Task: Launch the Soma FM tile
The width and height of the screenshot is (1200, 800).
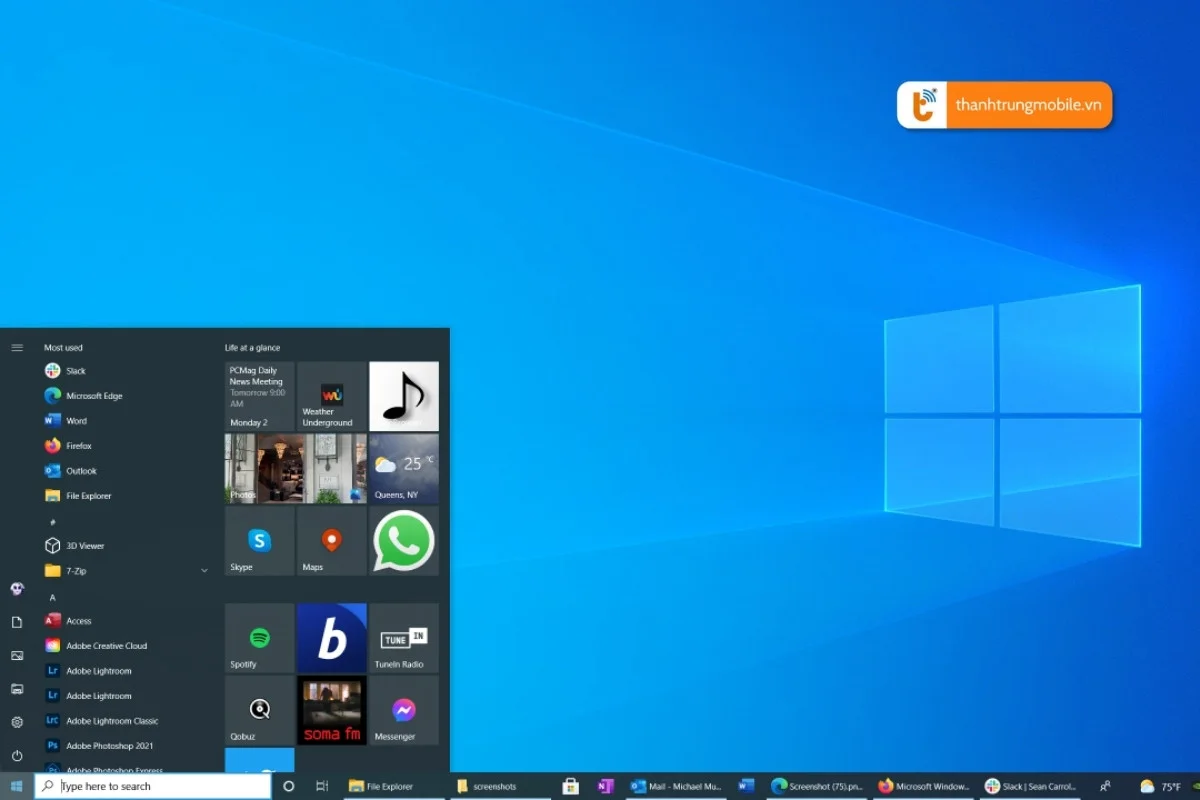Action: pyautogui.click(x=331, y=710)
